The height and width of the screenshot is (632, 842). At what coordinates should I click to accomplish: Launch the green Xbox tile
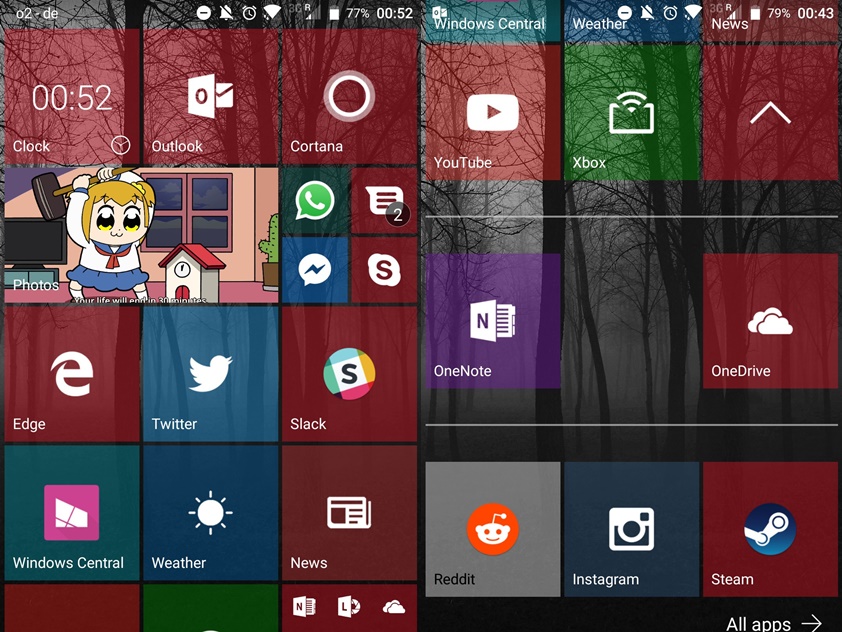click(632, 112)
